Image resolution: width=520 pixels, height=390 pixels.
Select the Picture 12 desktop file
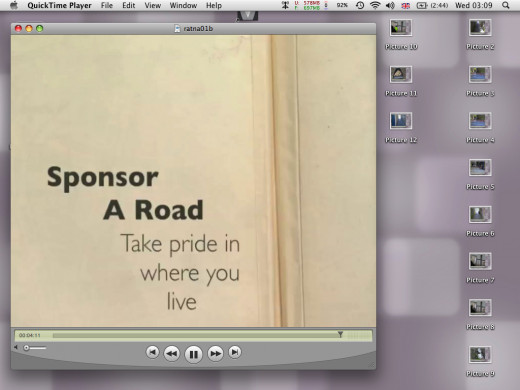[401, 128]
